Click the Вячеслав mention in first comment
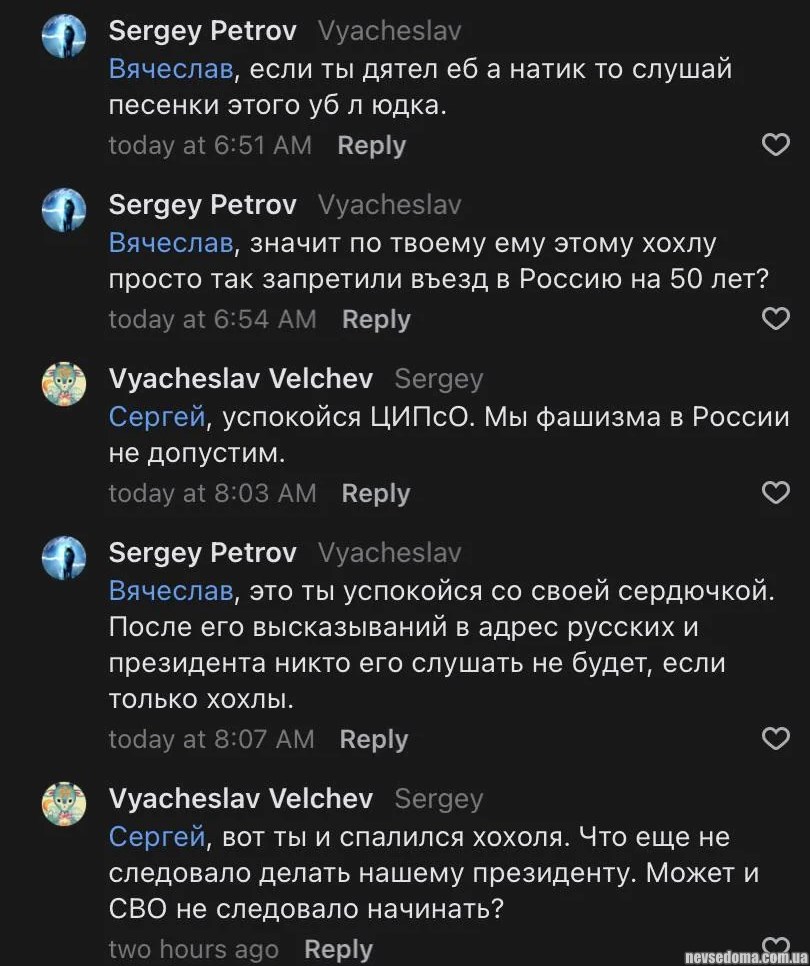810x966 pixels. click(x=170, y=70)
